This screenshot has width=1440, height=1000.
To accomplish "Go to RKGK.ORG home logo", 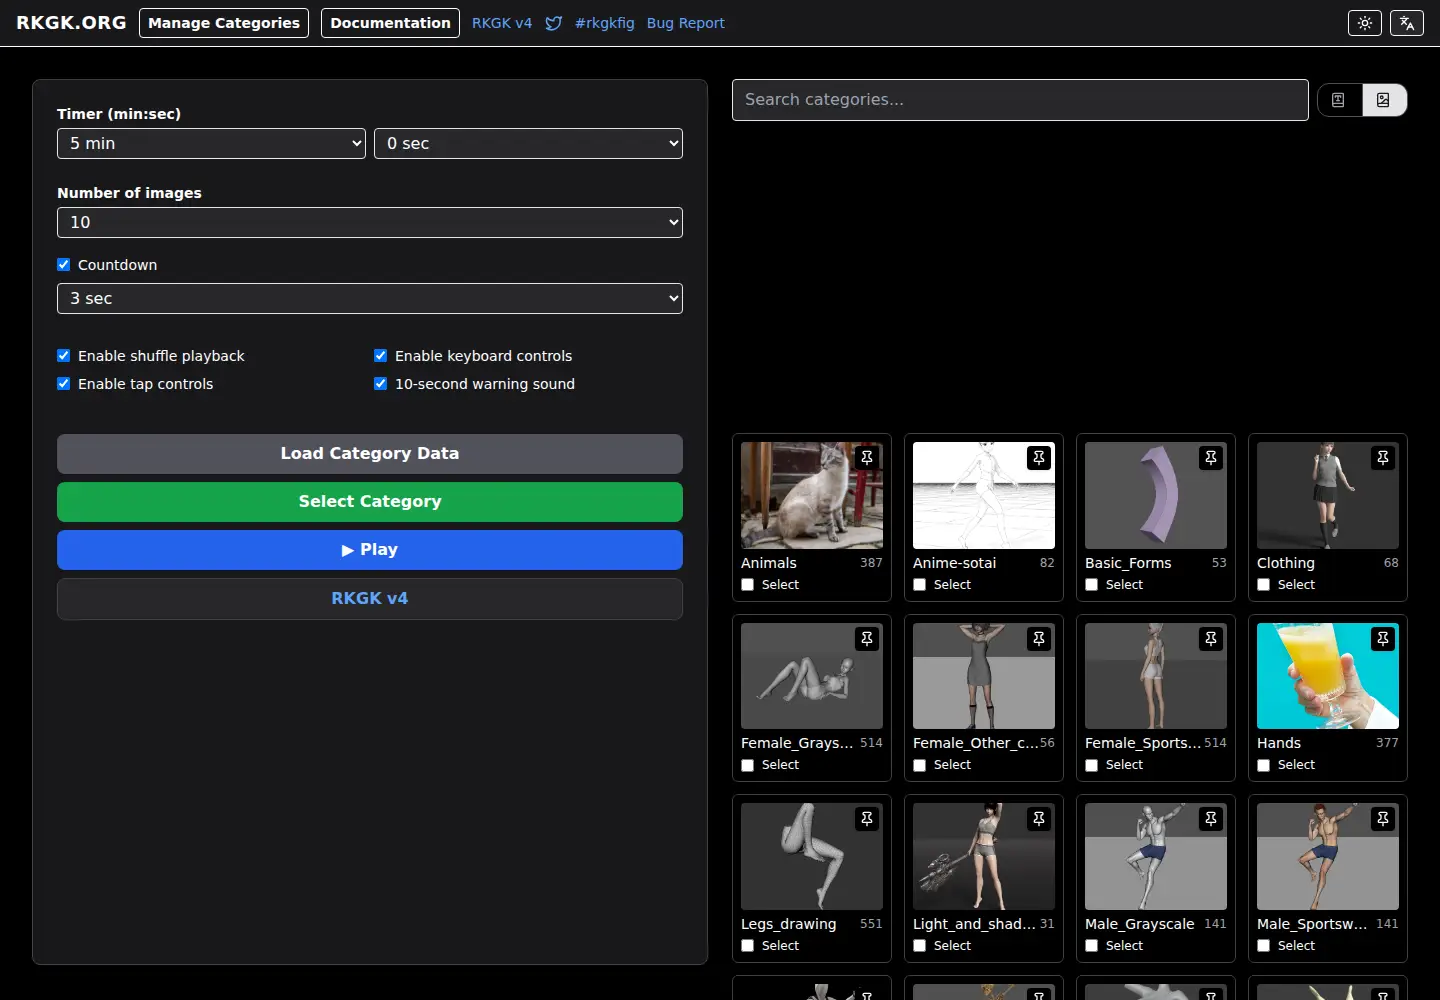I will click(71, 22).
